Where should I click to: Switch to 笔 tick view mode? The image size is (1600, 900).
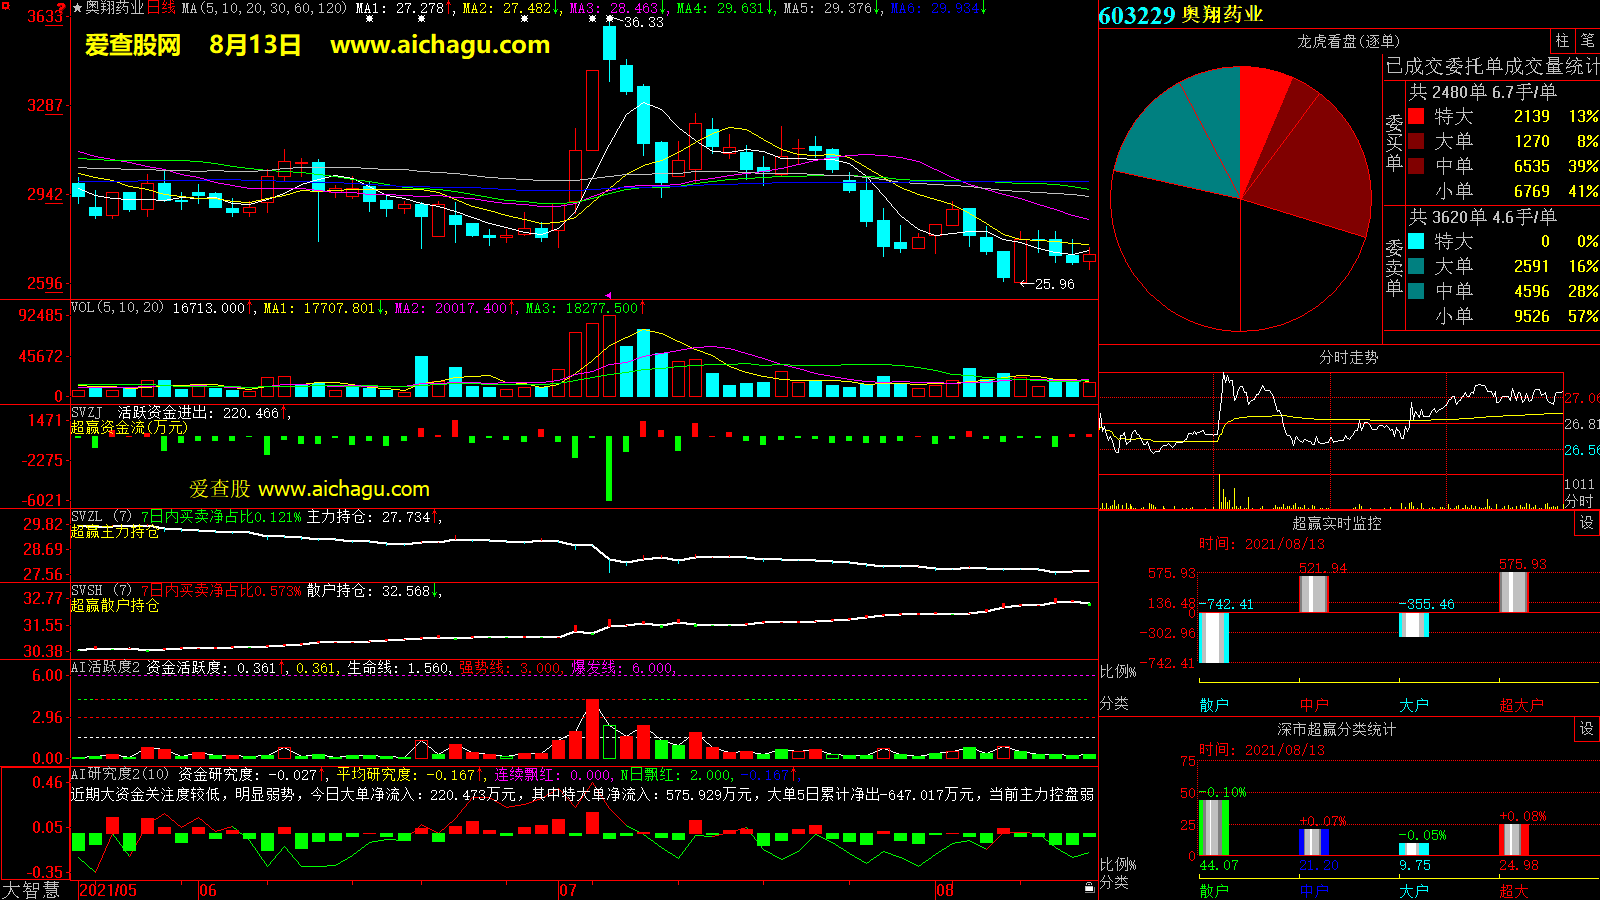point(1587,41)
